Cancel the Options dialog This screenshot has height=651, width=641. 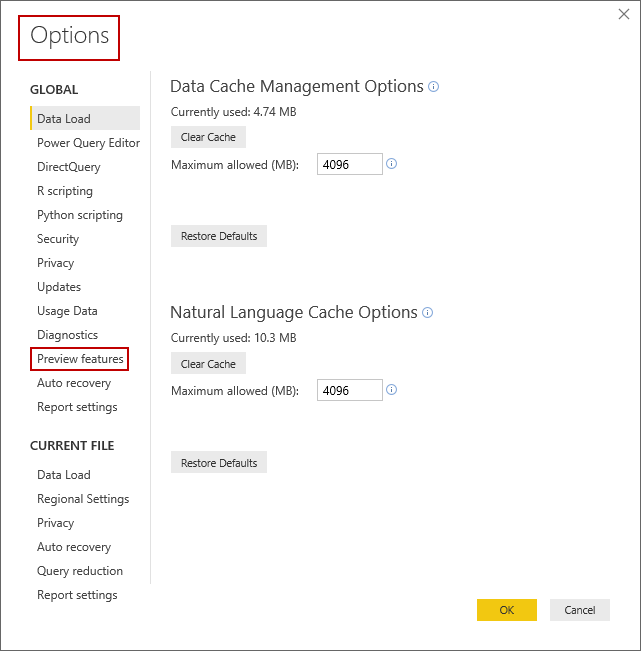click(x=580, y=610)
